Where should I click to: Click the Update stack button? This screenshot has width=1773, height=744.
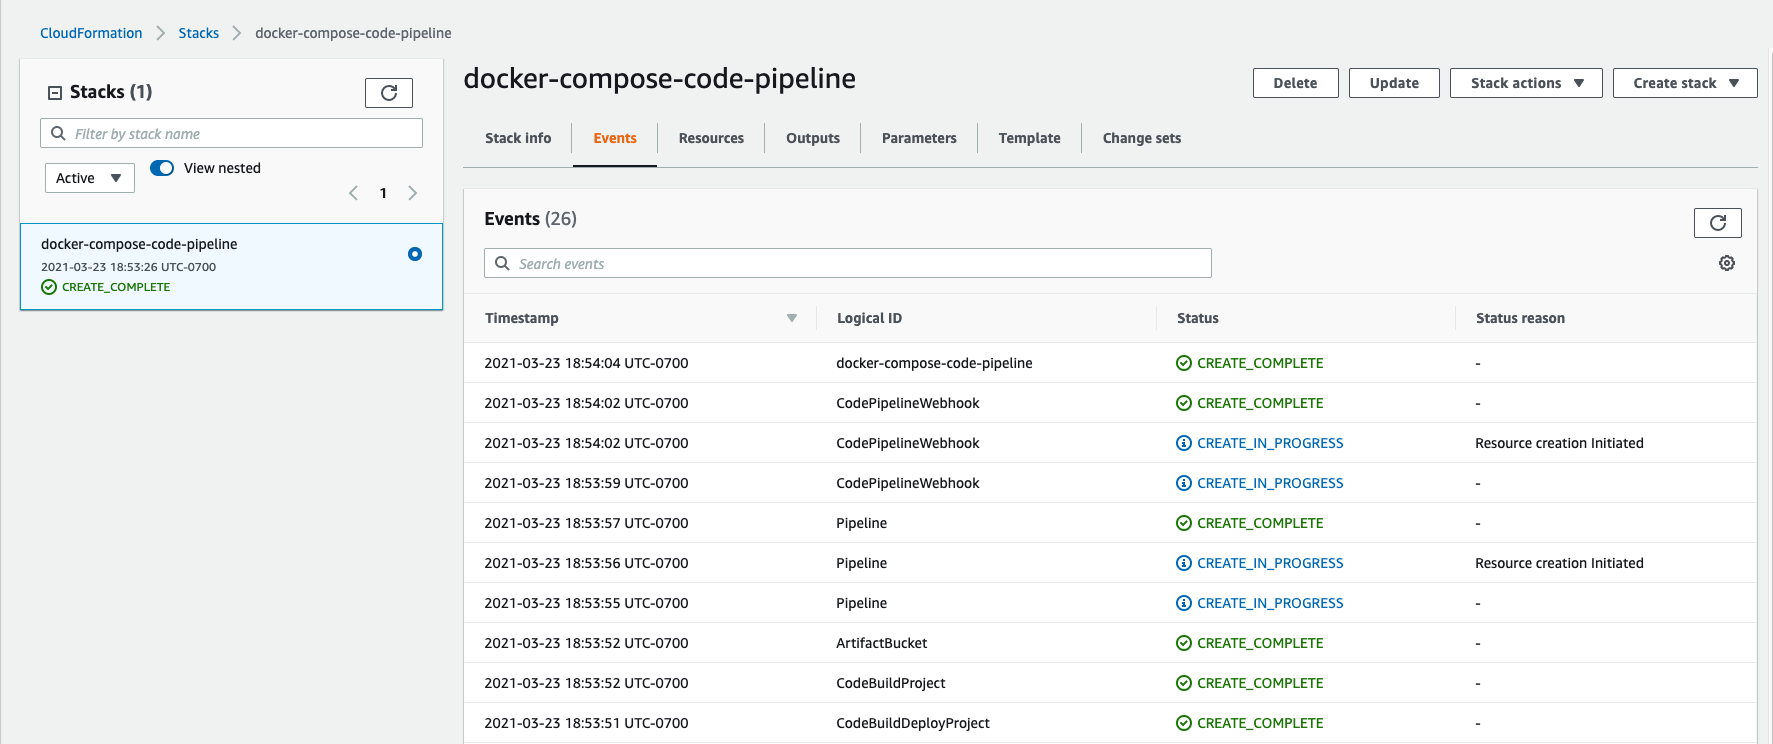1394,83
